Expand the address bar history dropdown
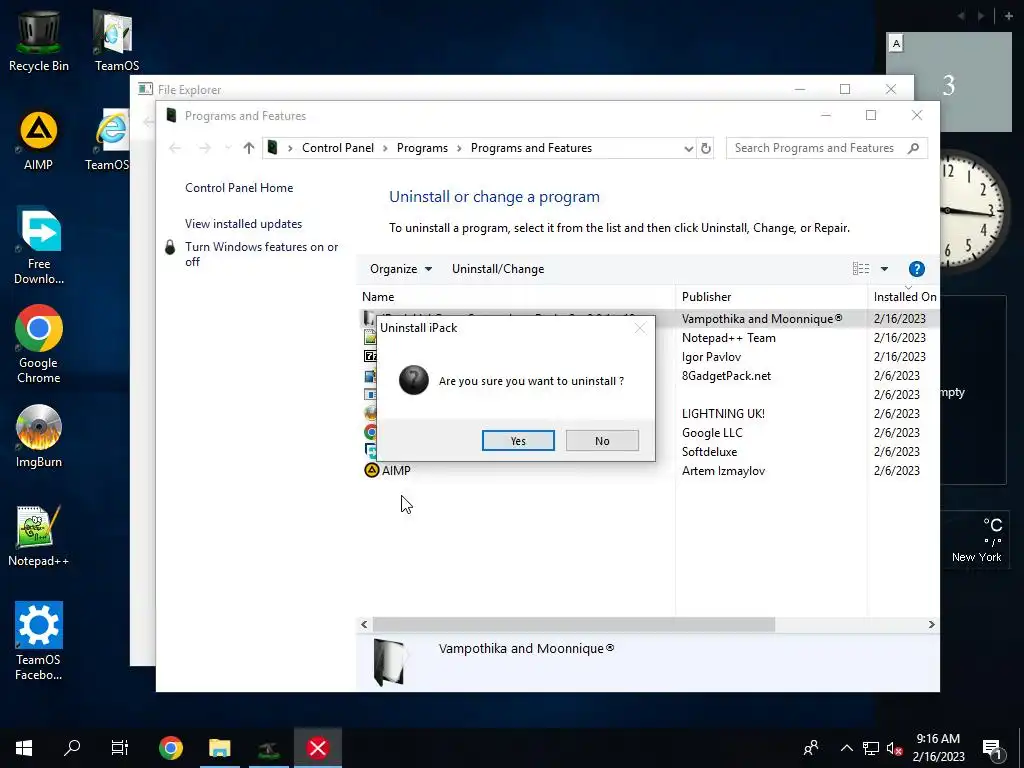Image resolution: width=1024 pixels, height=768 pixels. point(688,148)
